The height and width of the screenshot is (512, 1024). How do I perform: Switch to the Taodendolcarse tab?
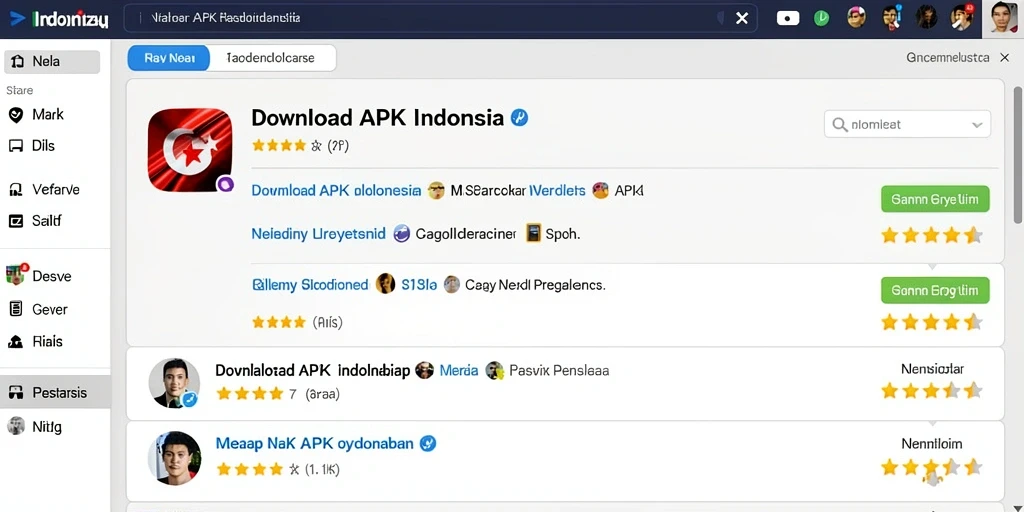pyautogui.click(x=271, y=58)
